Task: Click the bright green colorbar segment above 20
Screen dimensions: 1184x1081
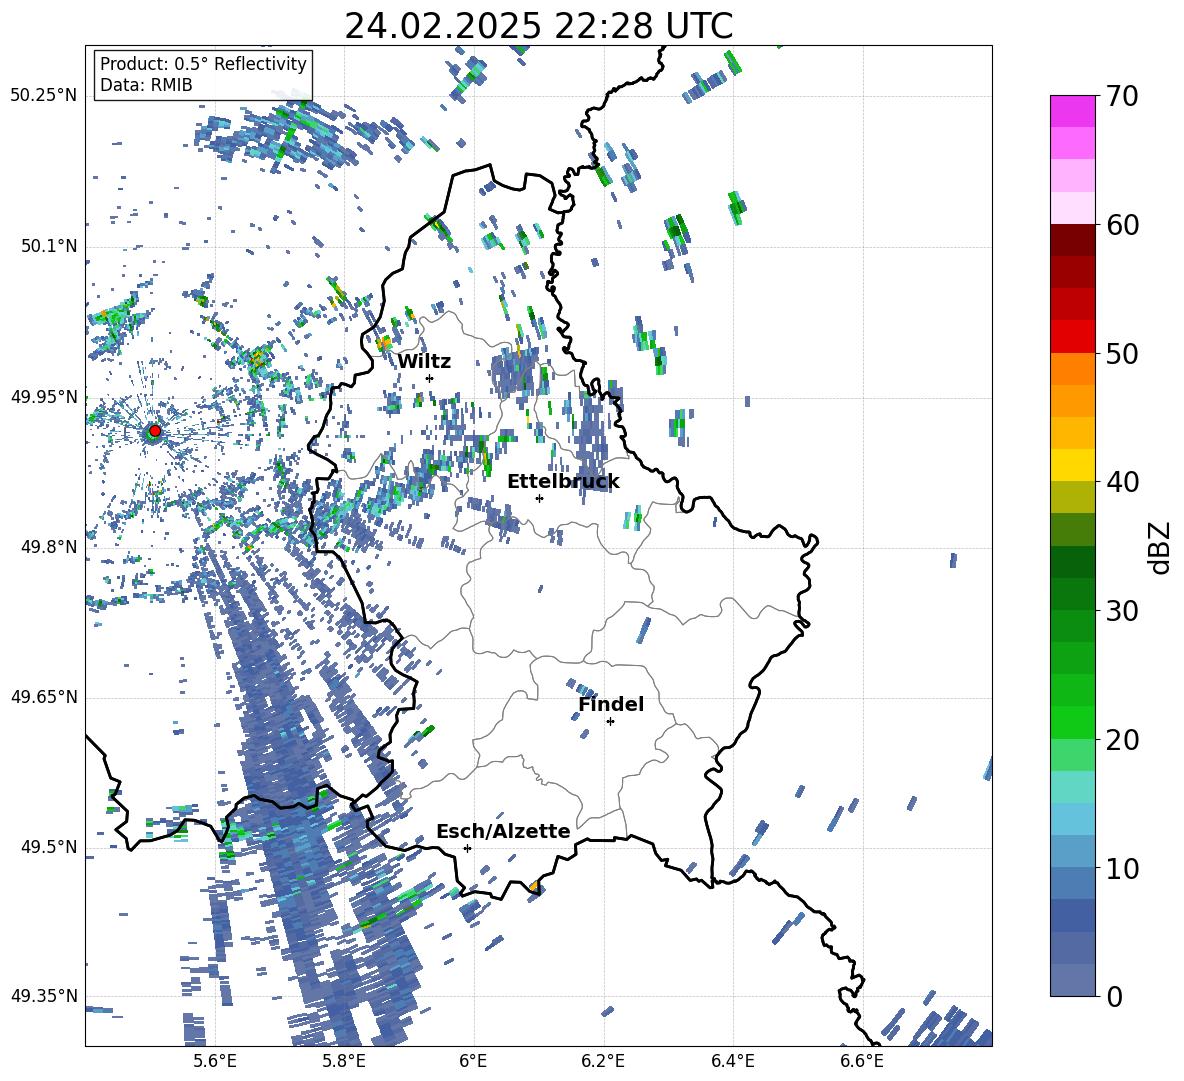Action: 1072,722
